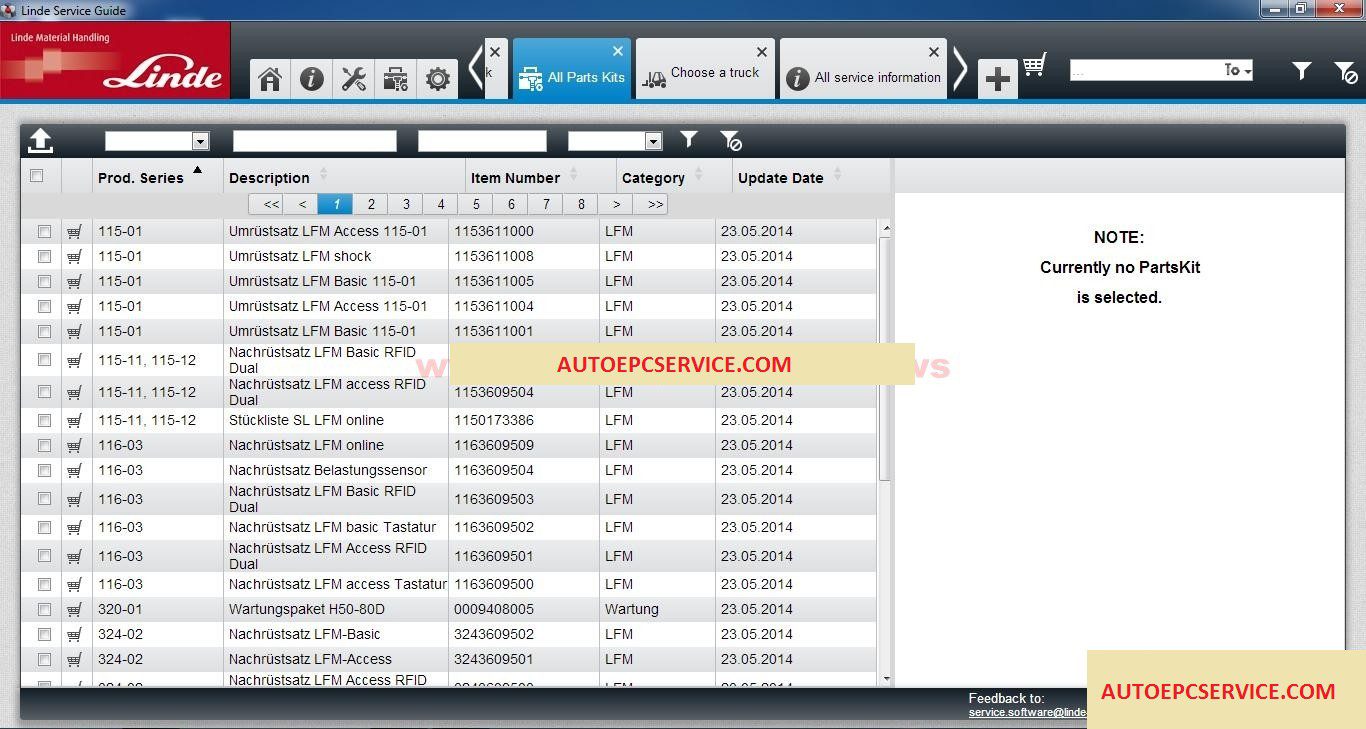Check the checkbox for Wartungspaket H50-80D

click(44, 609)
